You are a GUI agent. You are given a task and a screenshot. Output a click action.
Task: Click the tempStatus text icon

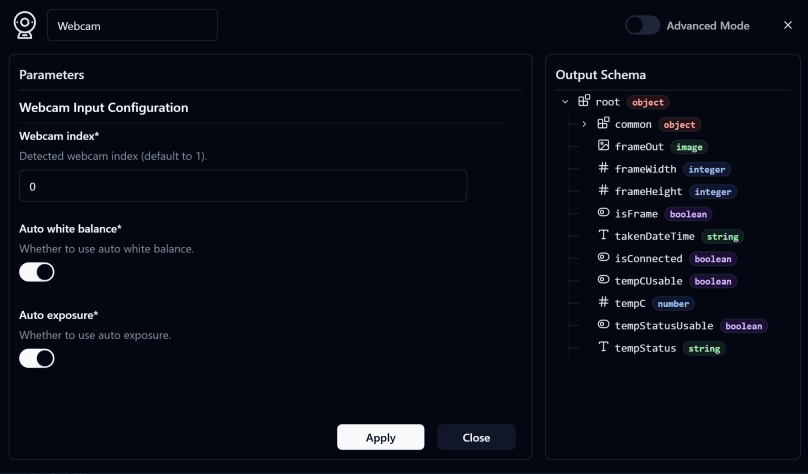603,347
